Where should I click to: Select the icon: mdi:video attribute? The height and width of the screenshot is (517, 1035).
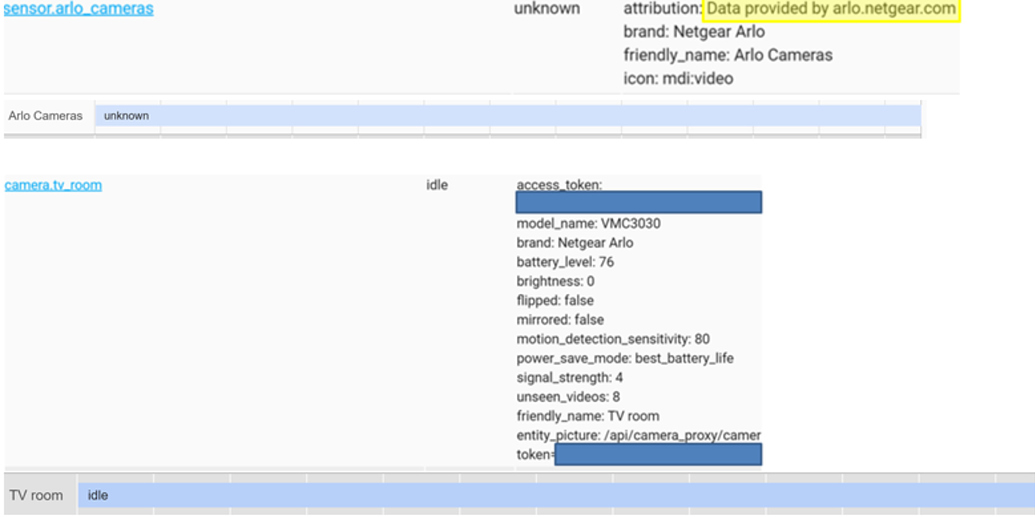click(x=678, y=78)
